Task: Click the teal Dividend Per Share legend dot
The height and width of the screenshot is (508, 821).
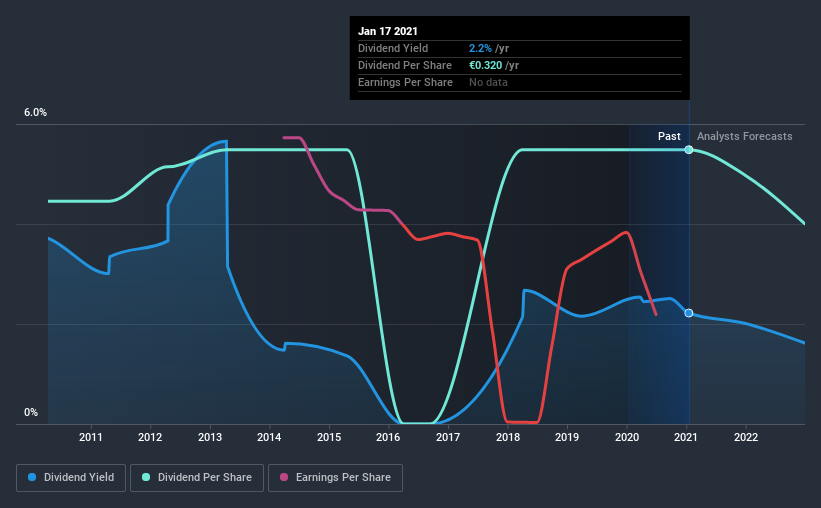Action: [146, 477]
